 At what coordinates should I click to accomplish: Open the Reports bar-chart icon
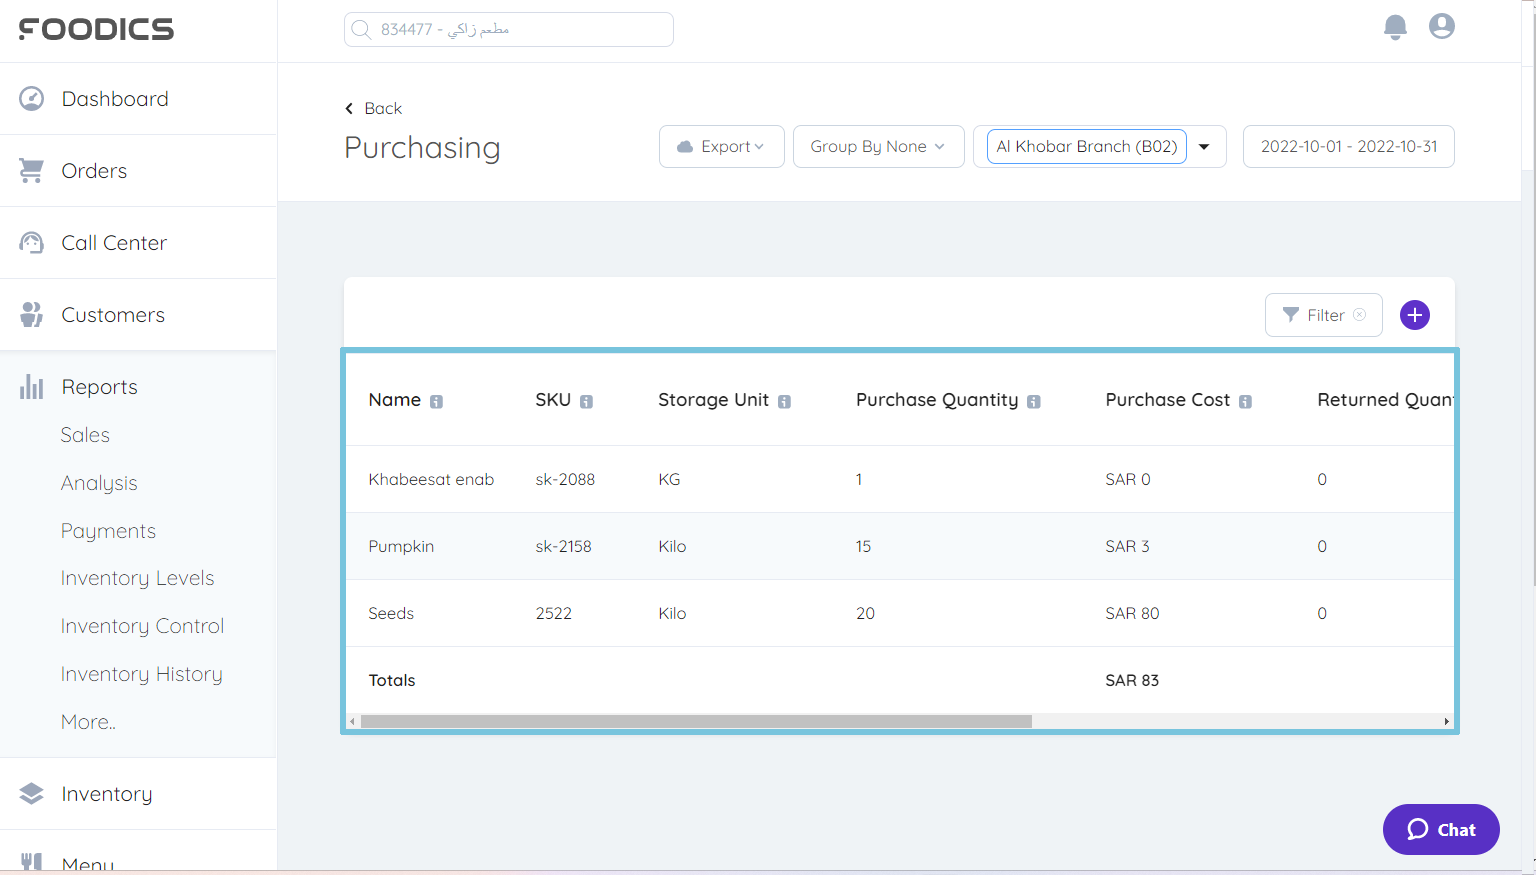[31, 386]
